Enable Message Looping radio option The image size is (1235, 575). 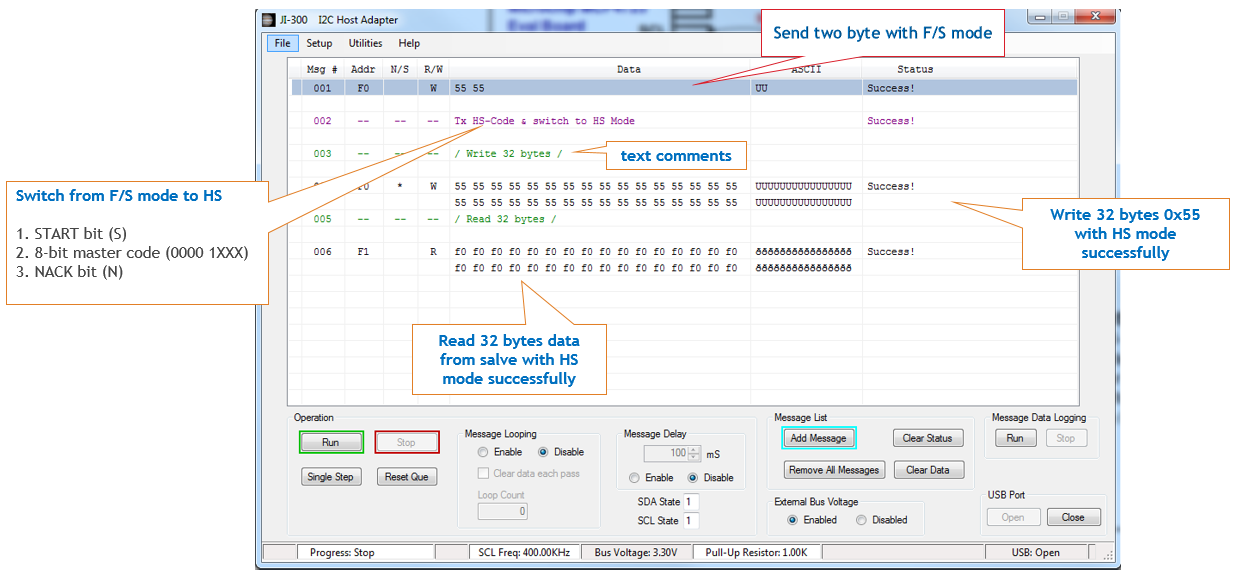tap(483, 452)
